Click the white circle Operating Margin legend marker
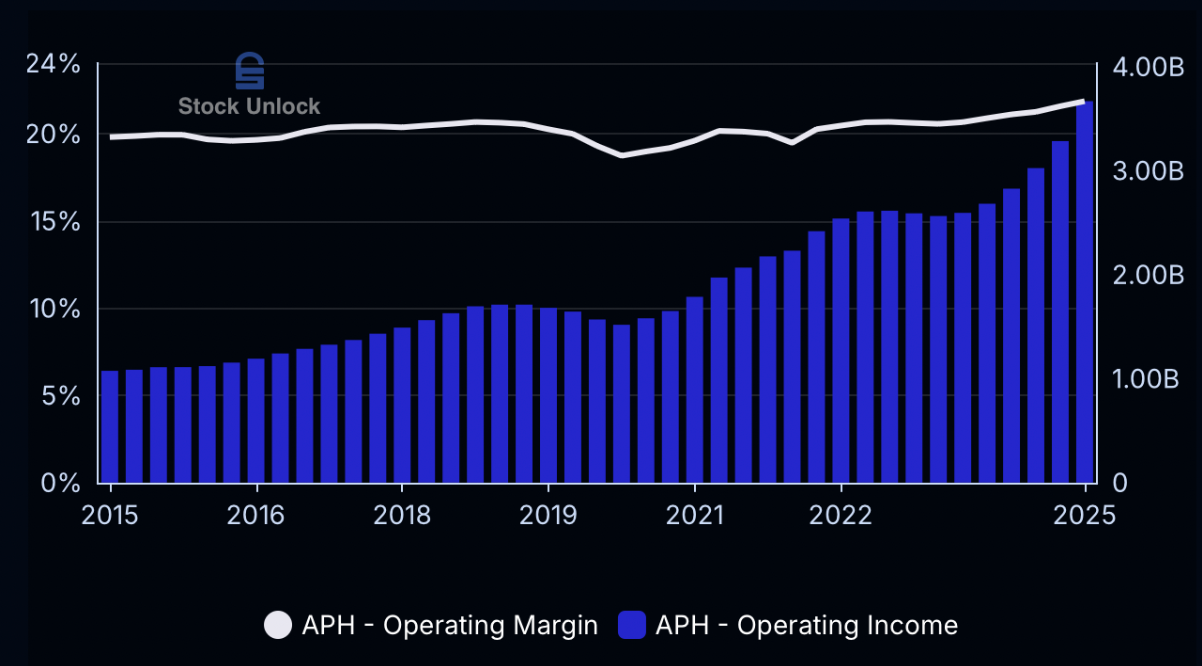The height and width of the screenshot is (666, 1202). click(x=278, y=626)
